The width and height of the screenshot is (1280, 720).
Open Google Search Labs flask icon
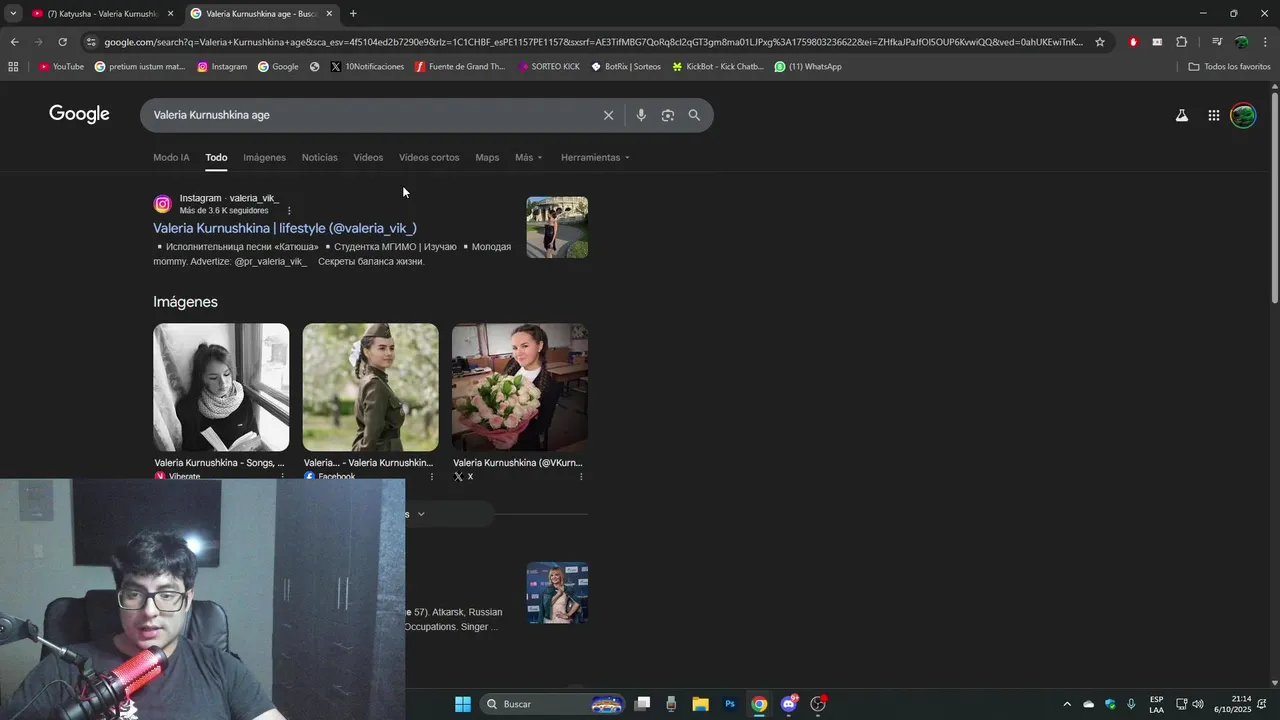1182,115
